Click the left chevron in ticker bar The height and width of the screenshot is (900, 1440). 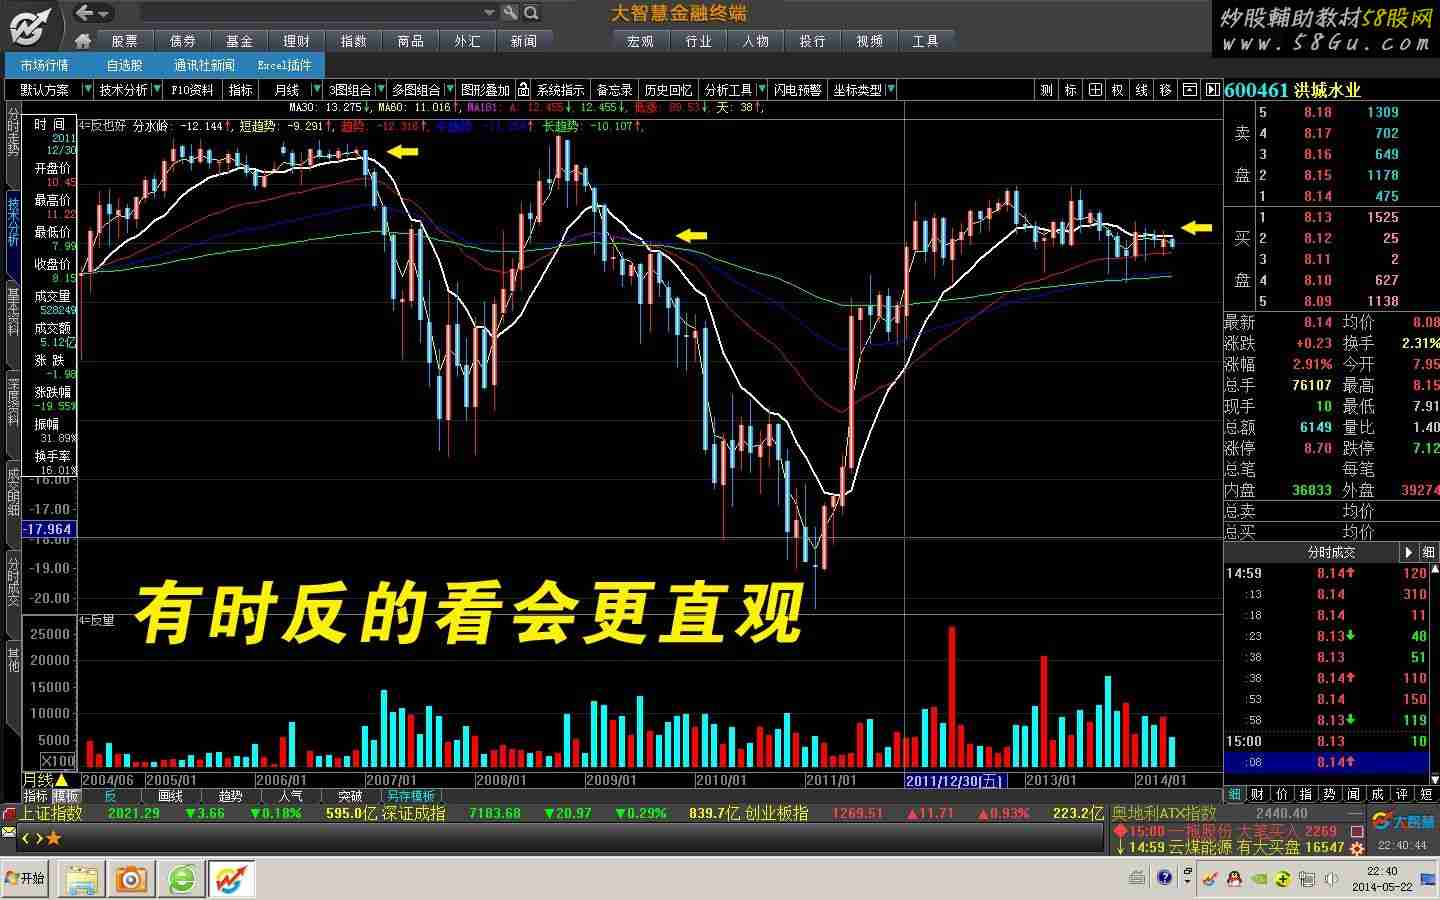(27, 838)
